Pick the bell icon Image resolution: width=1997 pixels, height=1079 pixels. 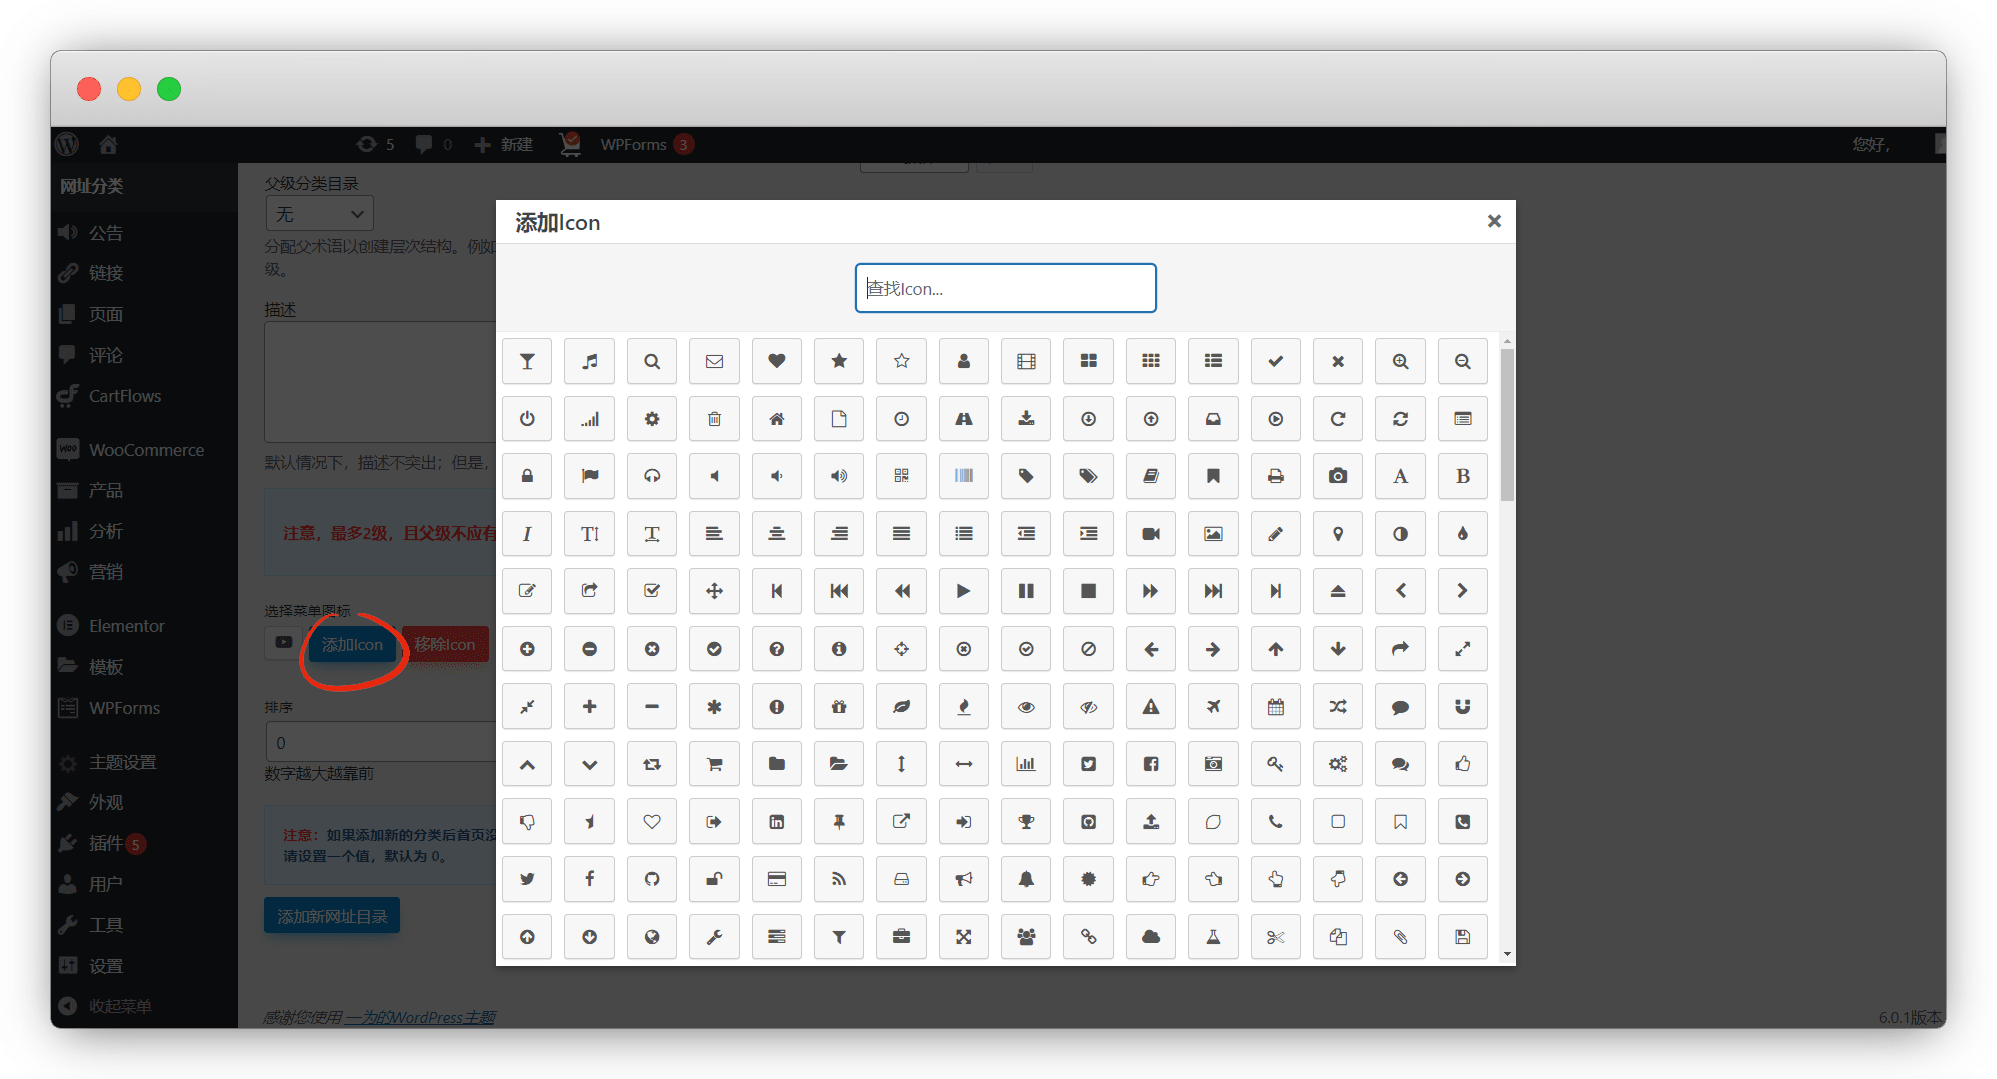(x=1026, y=879)
